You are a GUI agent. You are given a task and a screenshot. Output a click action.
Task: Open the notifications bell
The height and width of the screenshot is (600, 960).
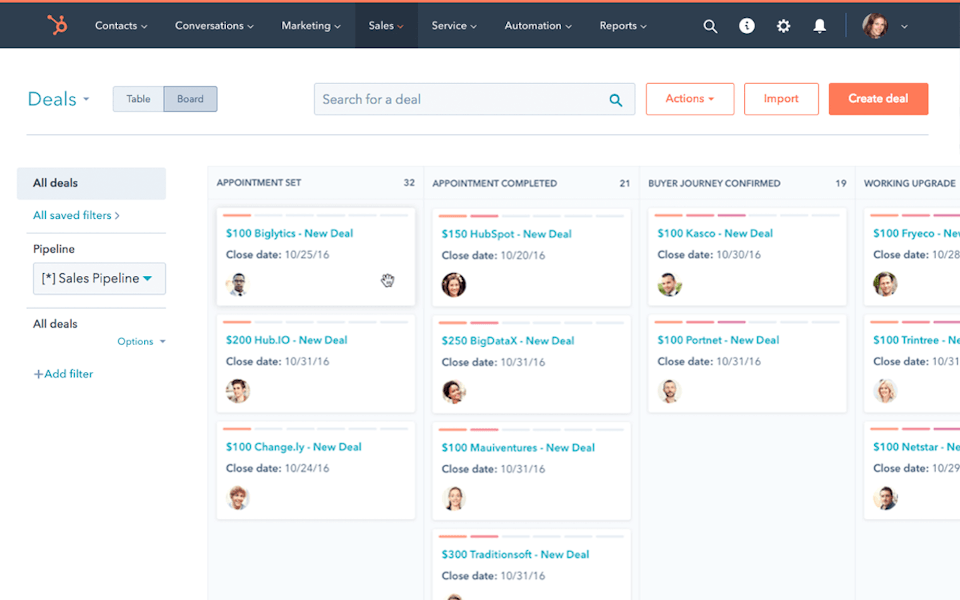819,26
